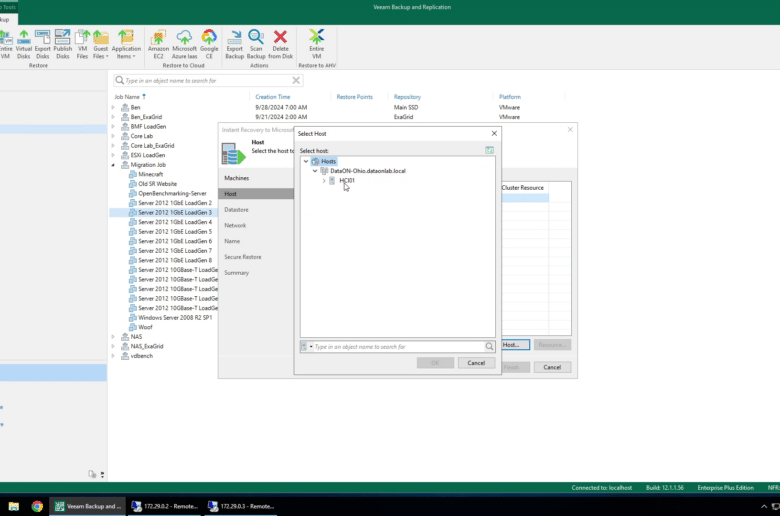
Task: Open Chrome from the taskbar
Action: point(37,506)
